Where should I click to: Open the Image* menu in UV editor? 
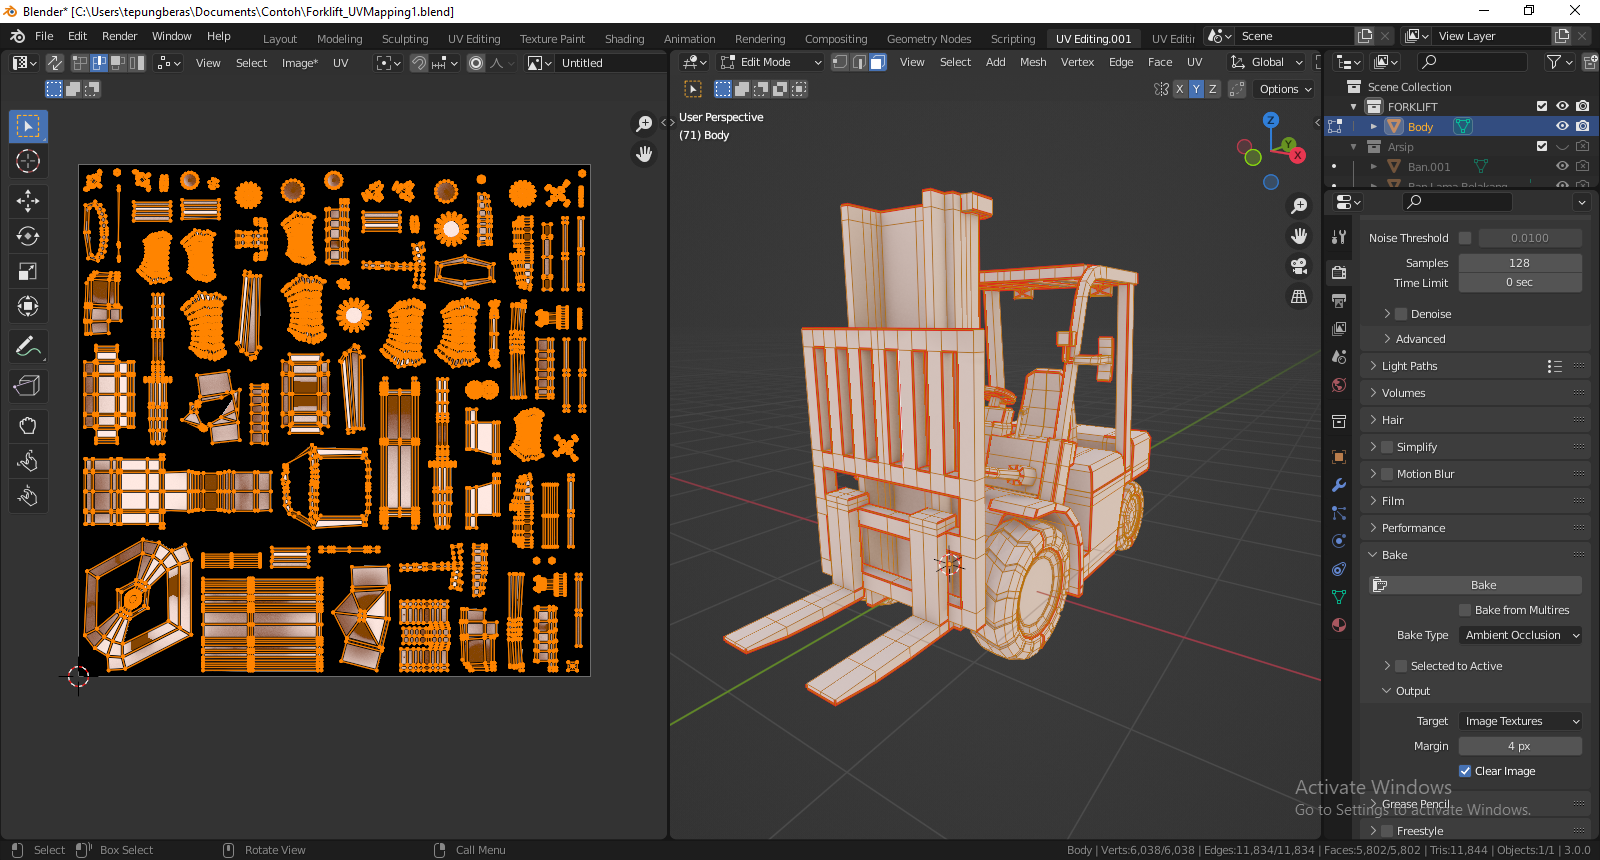point(299,63)
